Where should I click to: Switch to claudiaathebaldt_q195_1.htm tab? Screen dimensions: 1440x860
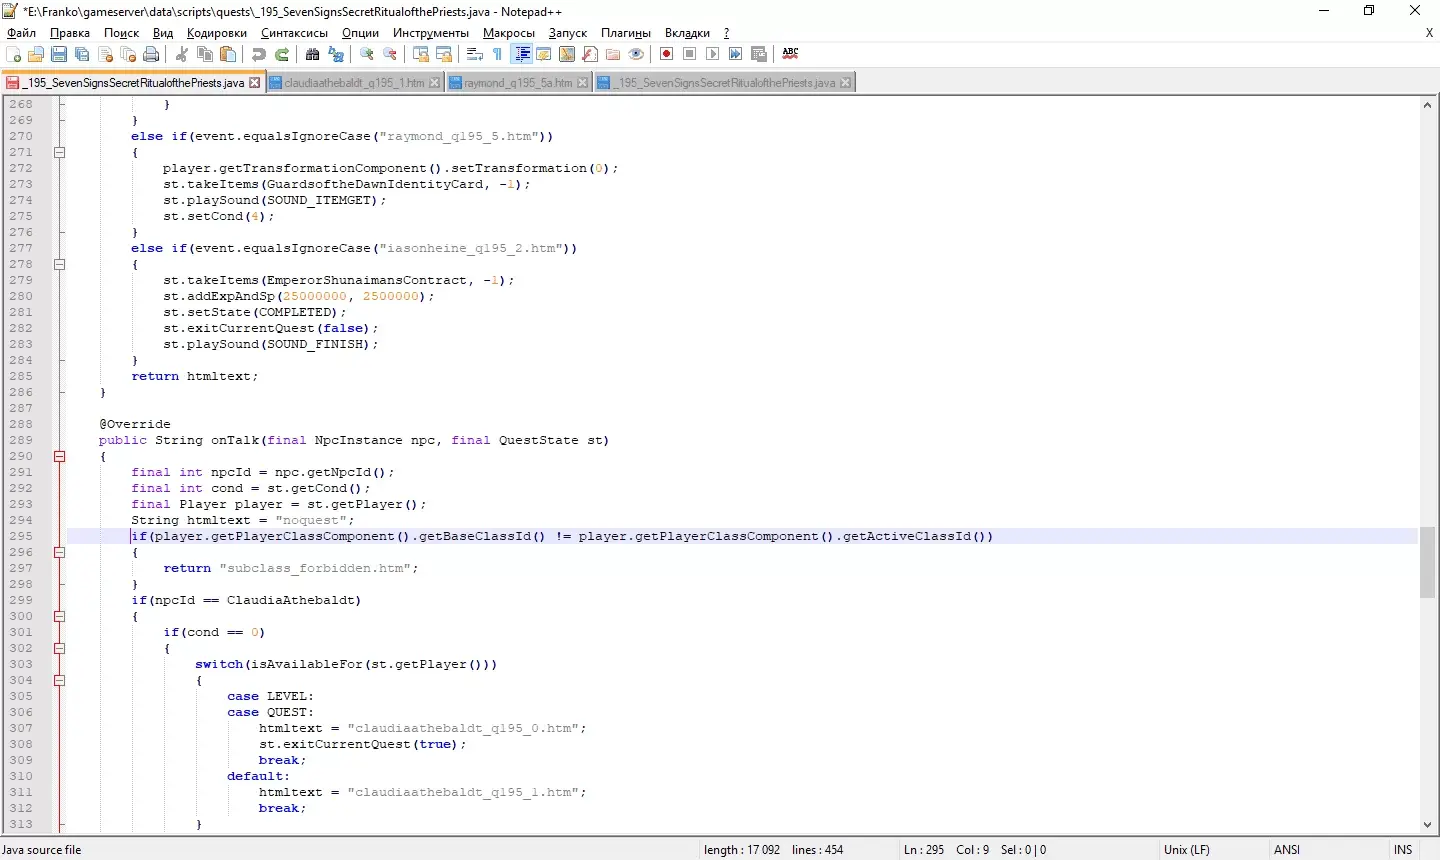coord(355,83)
